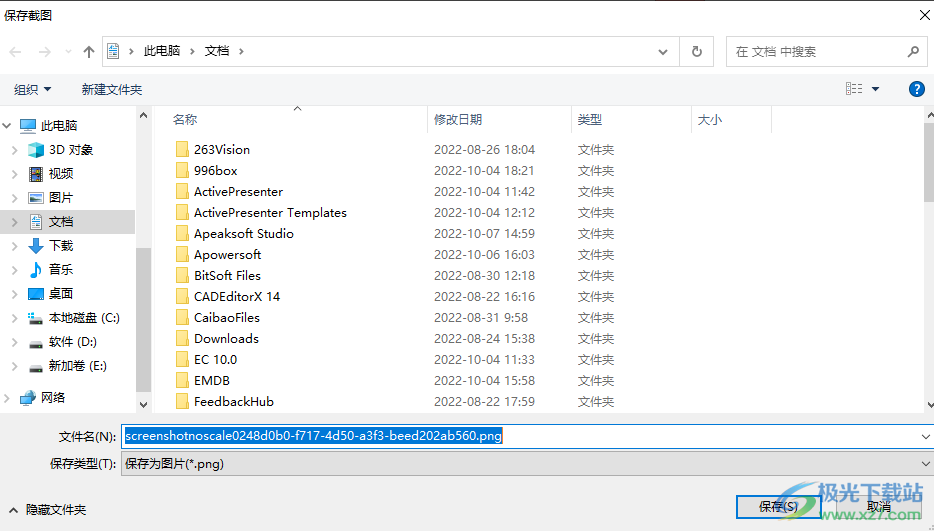Select the CADEditorX 14 folder
Screen dimensions: 934x531
[x=237, y=296]
